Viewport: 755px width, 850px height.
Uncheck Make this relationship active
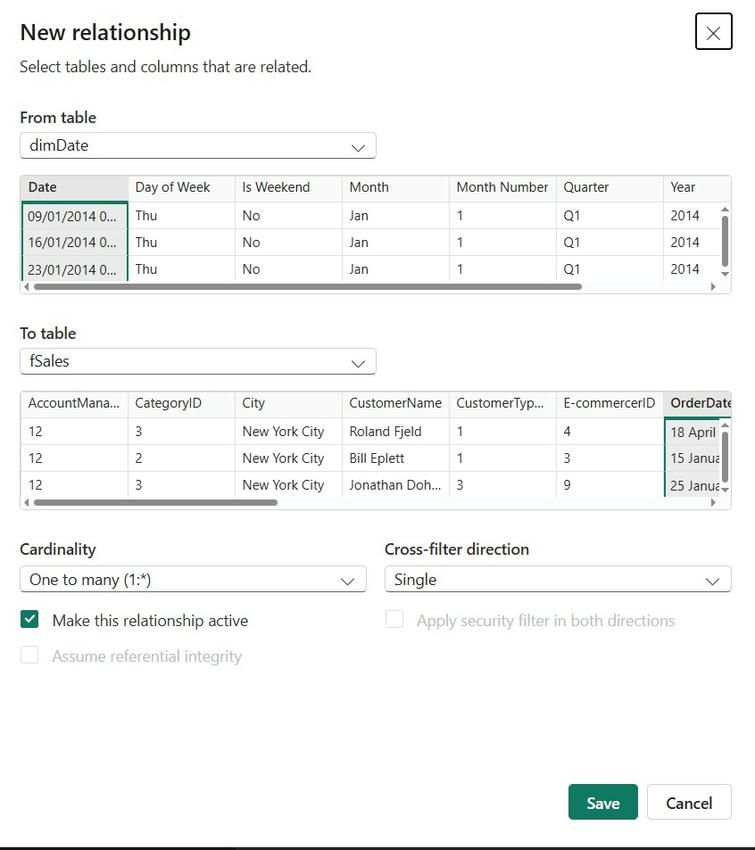(x=30, y=620)
